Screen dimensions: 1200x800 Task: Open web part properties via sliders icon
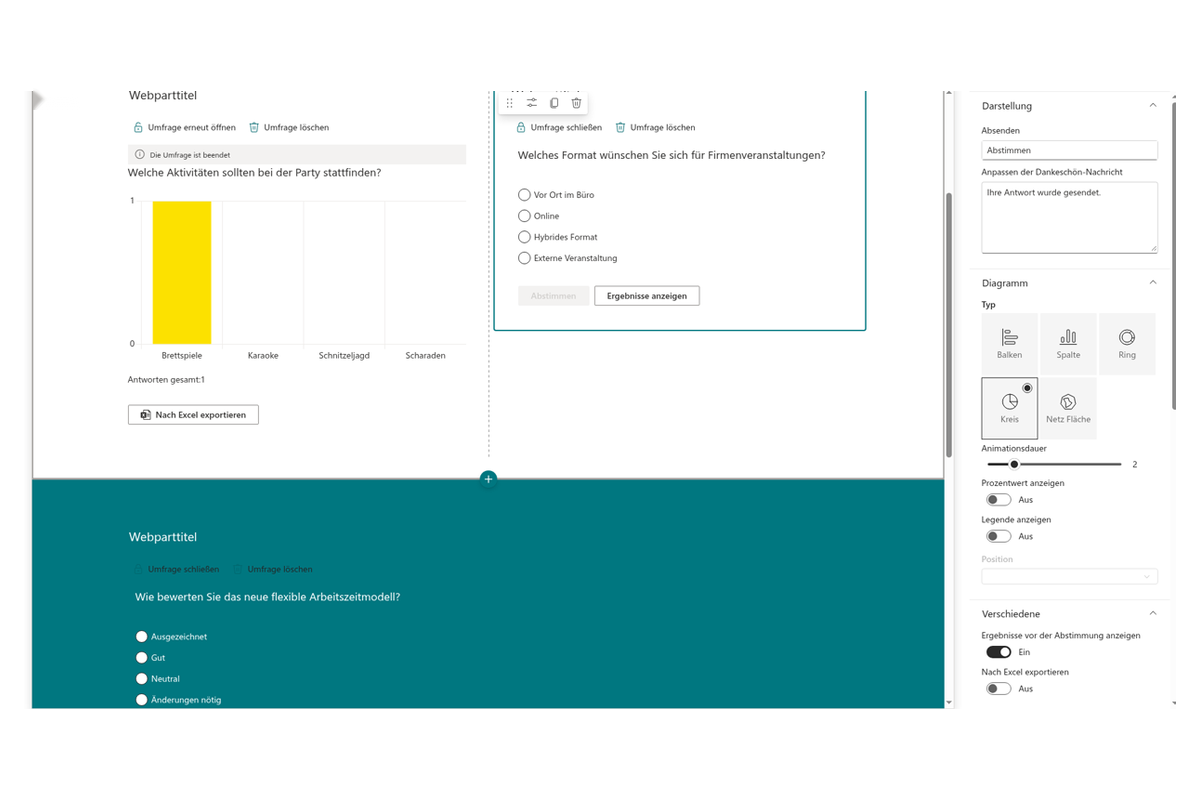tap(532, 103)
